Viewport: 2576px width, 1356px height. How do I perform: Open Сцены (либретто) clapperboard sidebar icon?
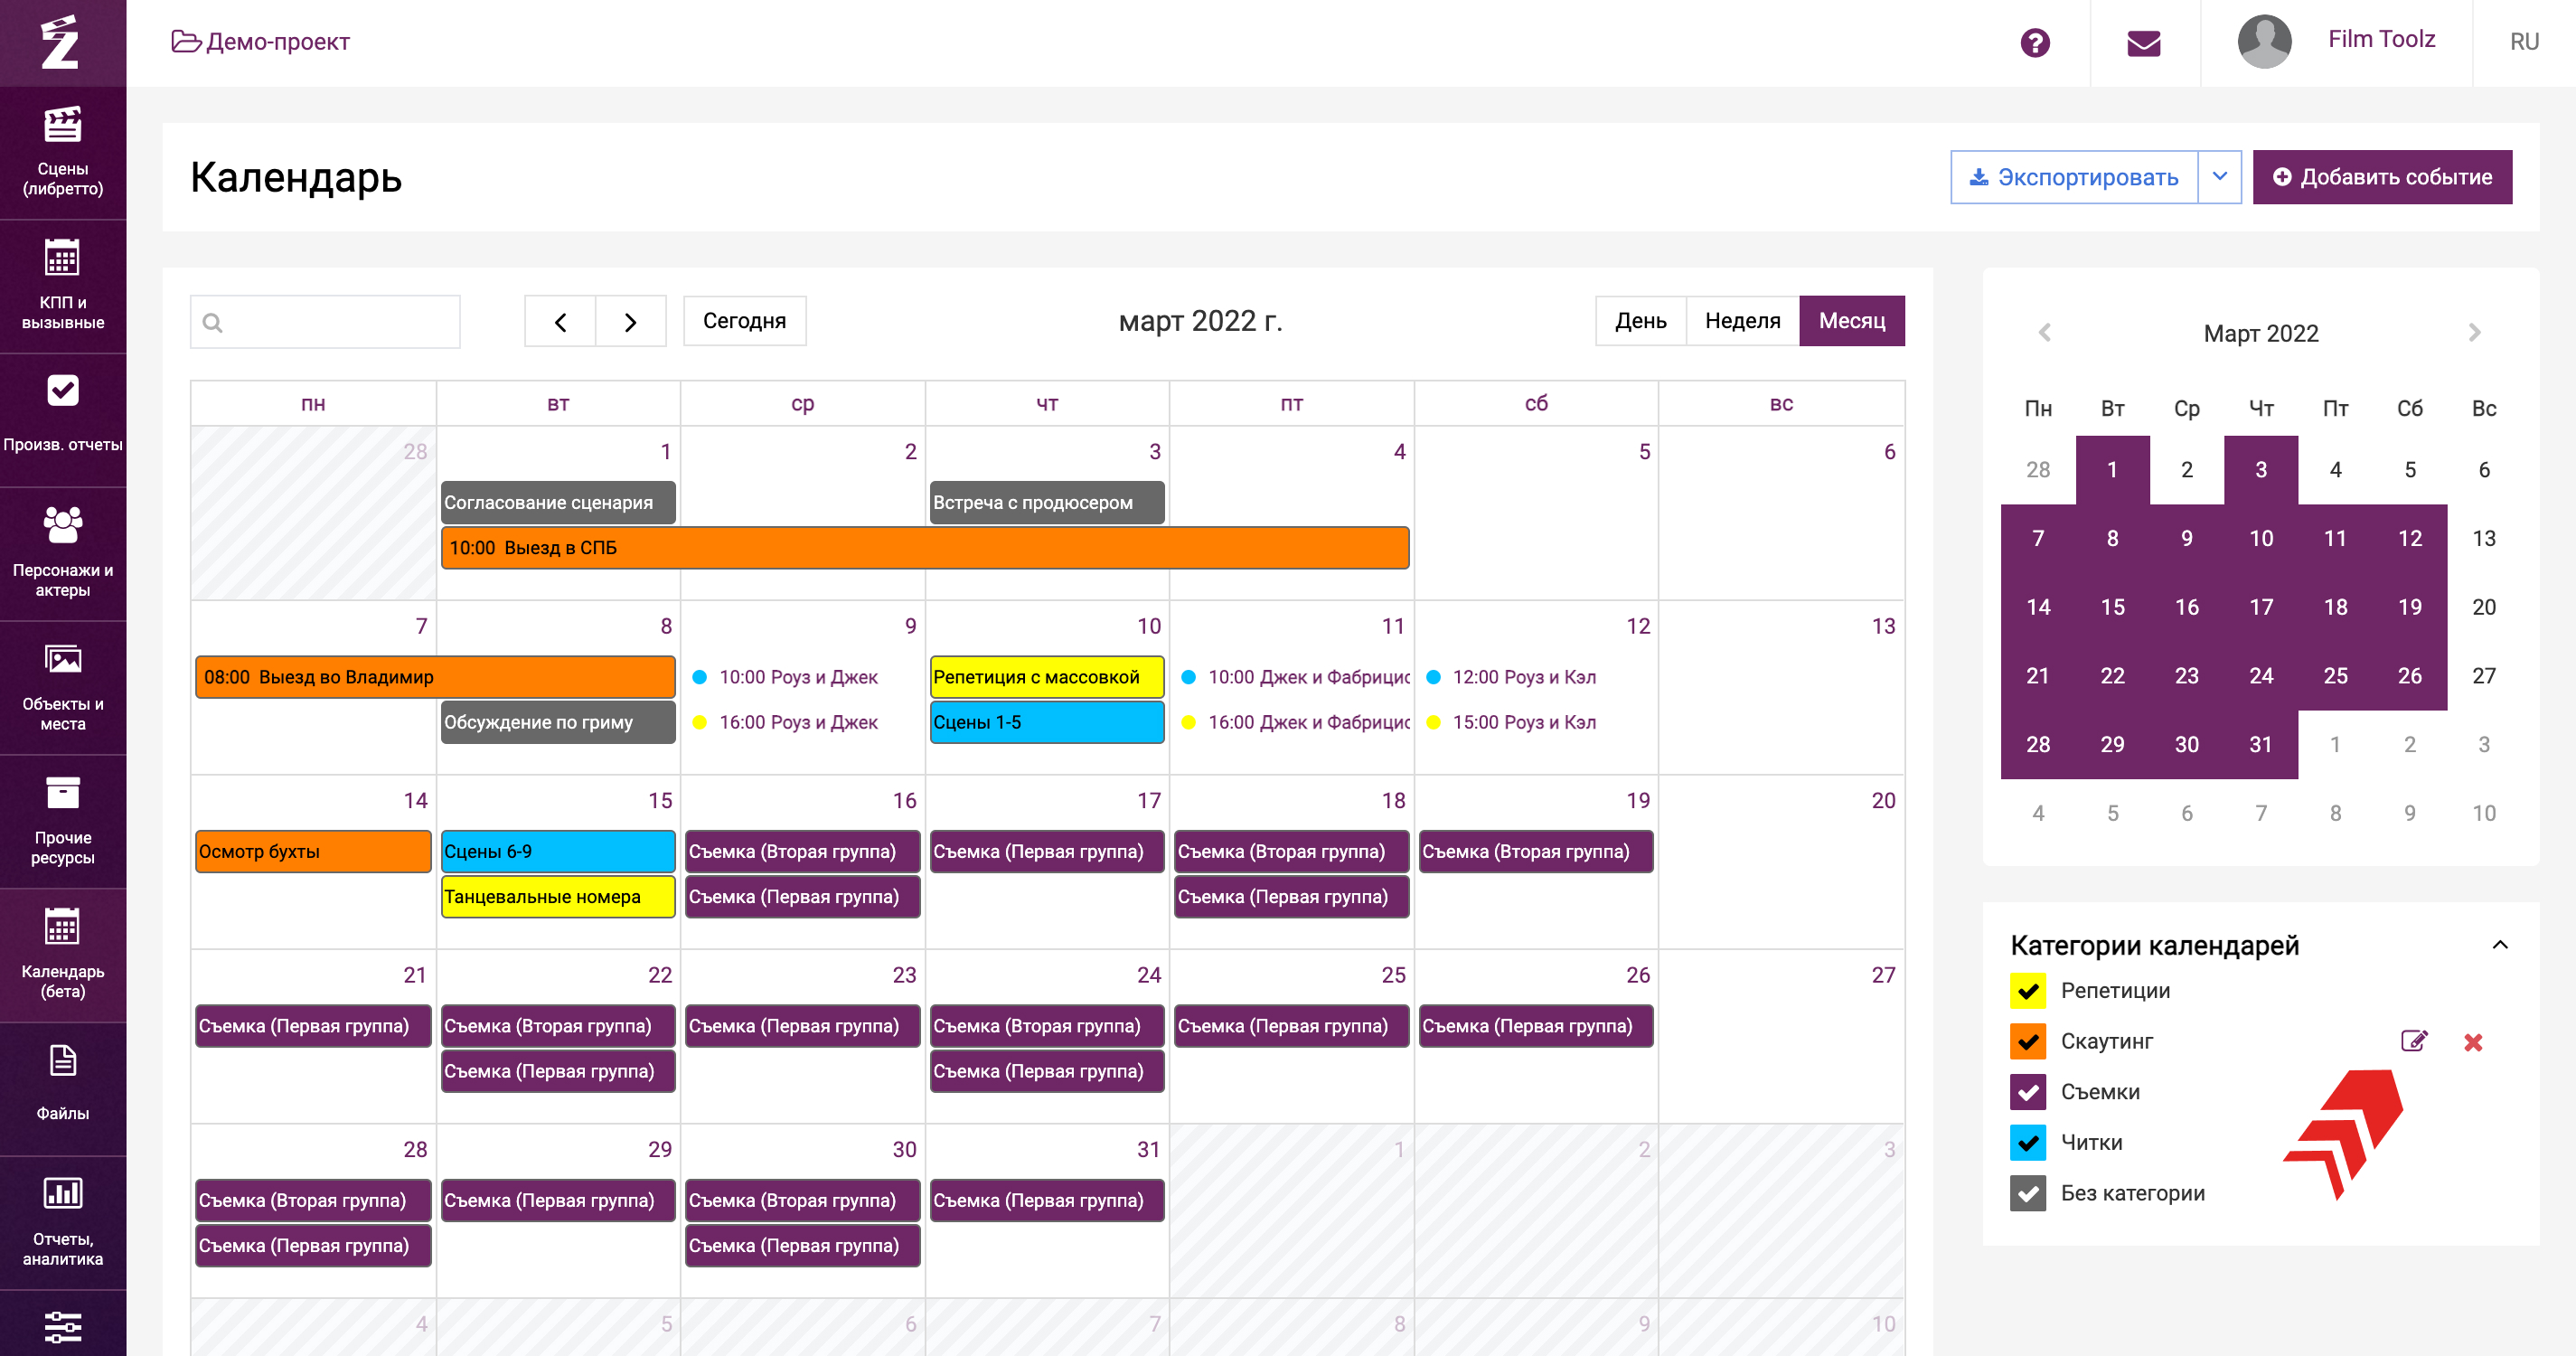pos(62,127)
